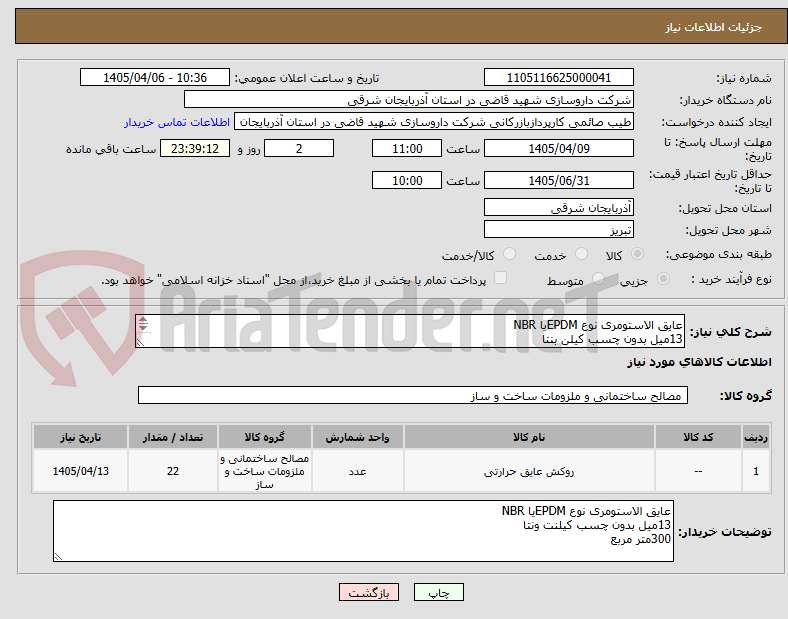This screenshot has width=788, height=619.
Task: Choose the متوسط purchase process option
Action: click(598, 279)
